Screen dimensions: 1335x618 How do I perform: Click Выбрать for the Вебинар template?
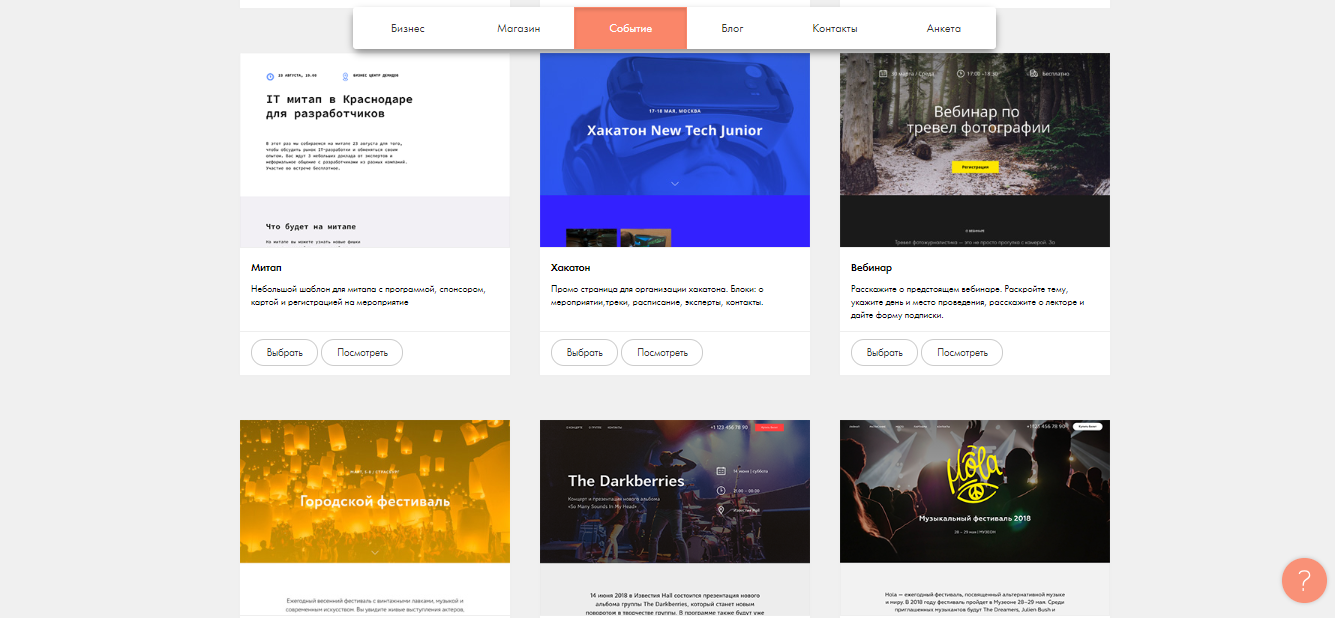point(884,352)
